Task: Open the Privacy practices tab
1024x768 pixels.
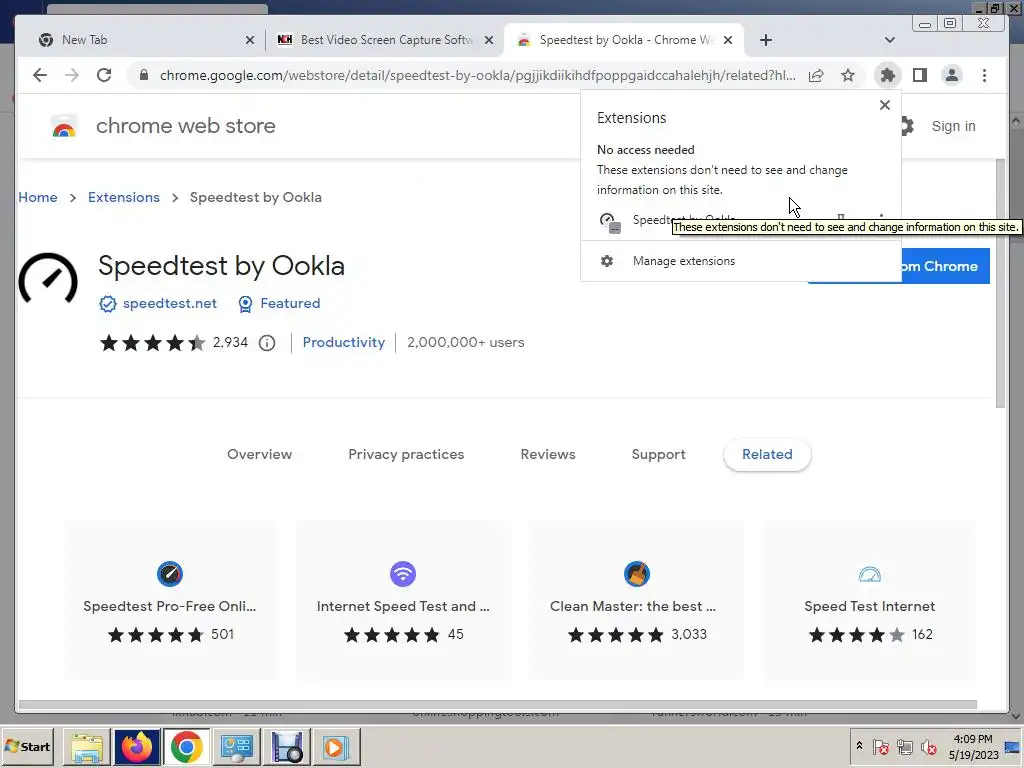Action: coord(406,455)
